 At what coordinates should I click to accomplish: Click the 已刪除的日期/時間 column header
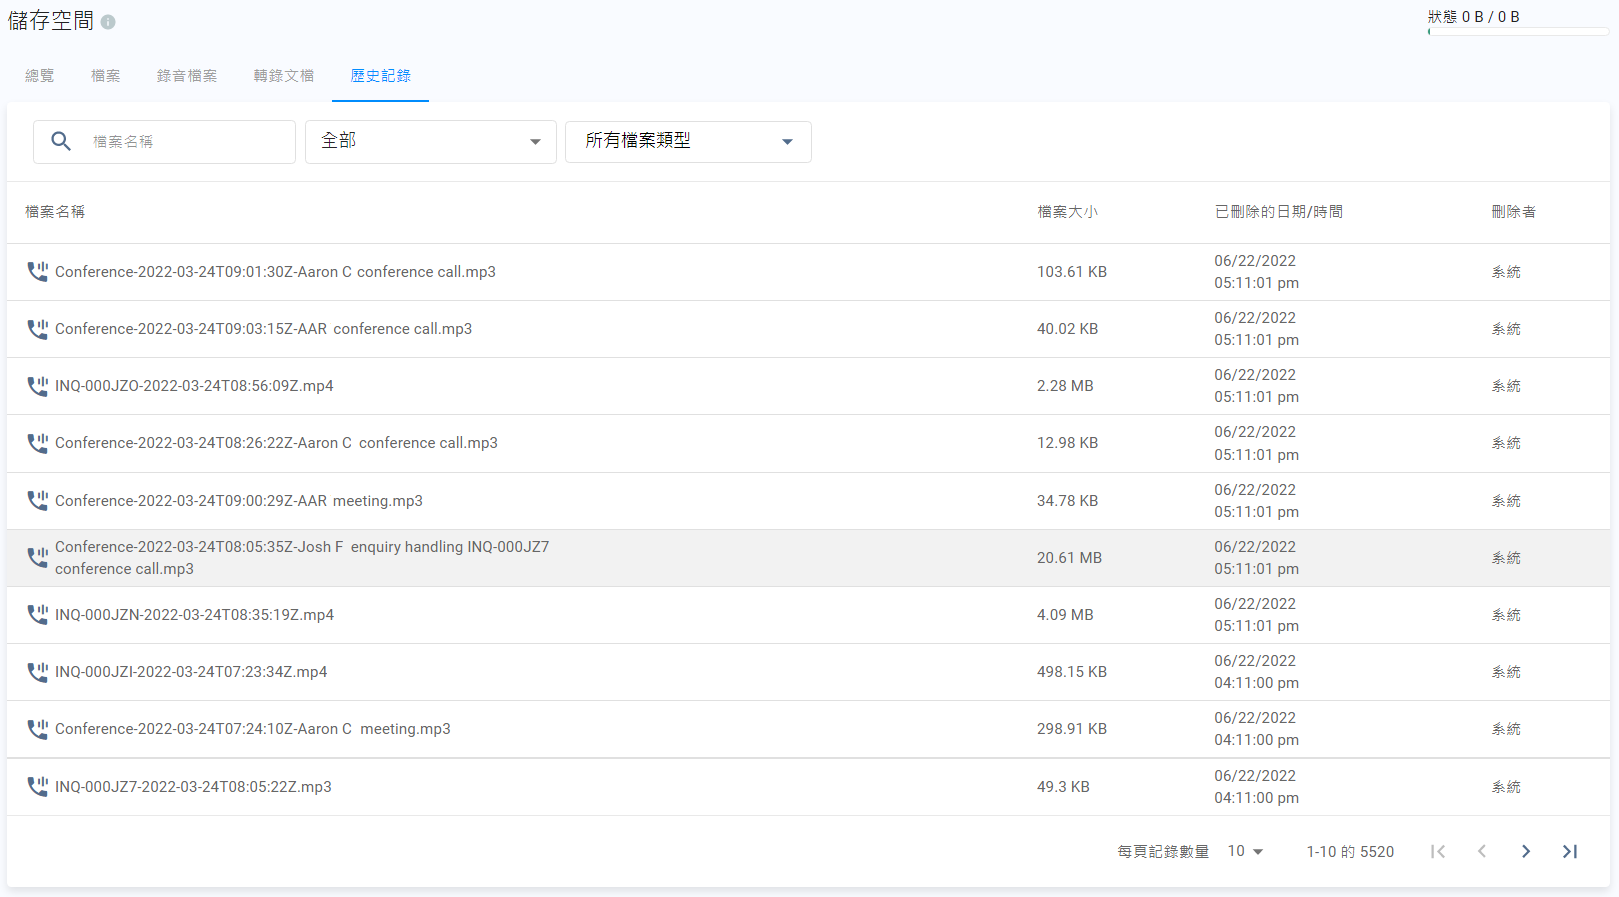[1278, 212]
